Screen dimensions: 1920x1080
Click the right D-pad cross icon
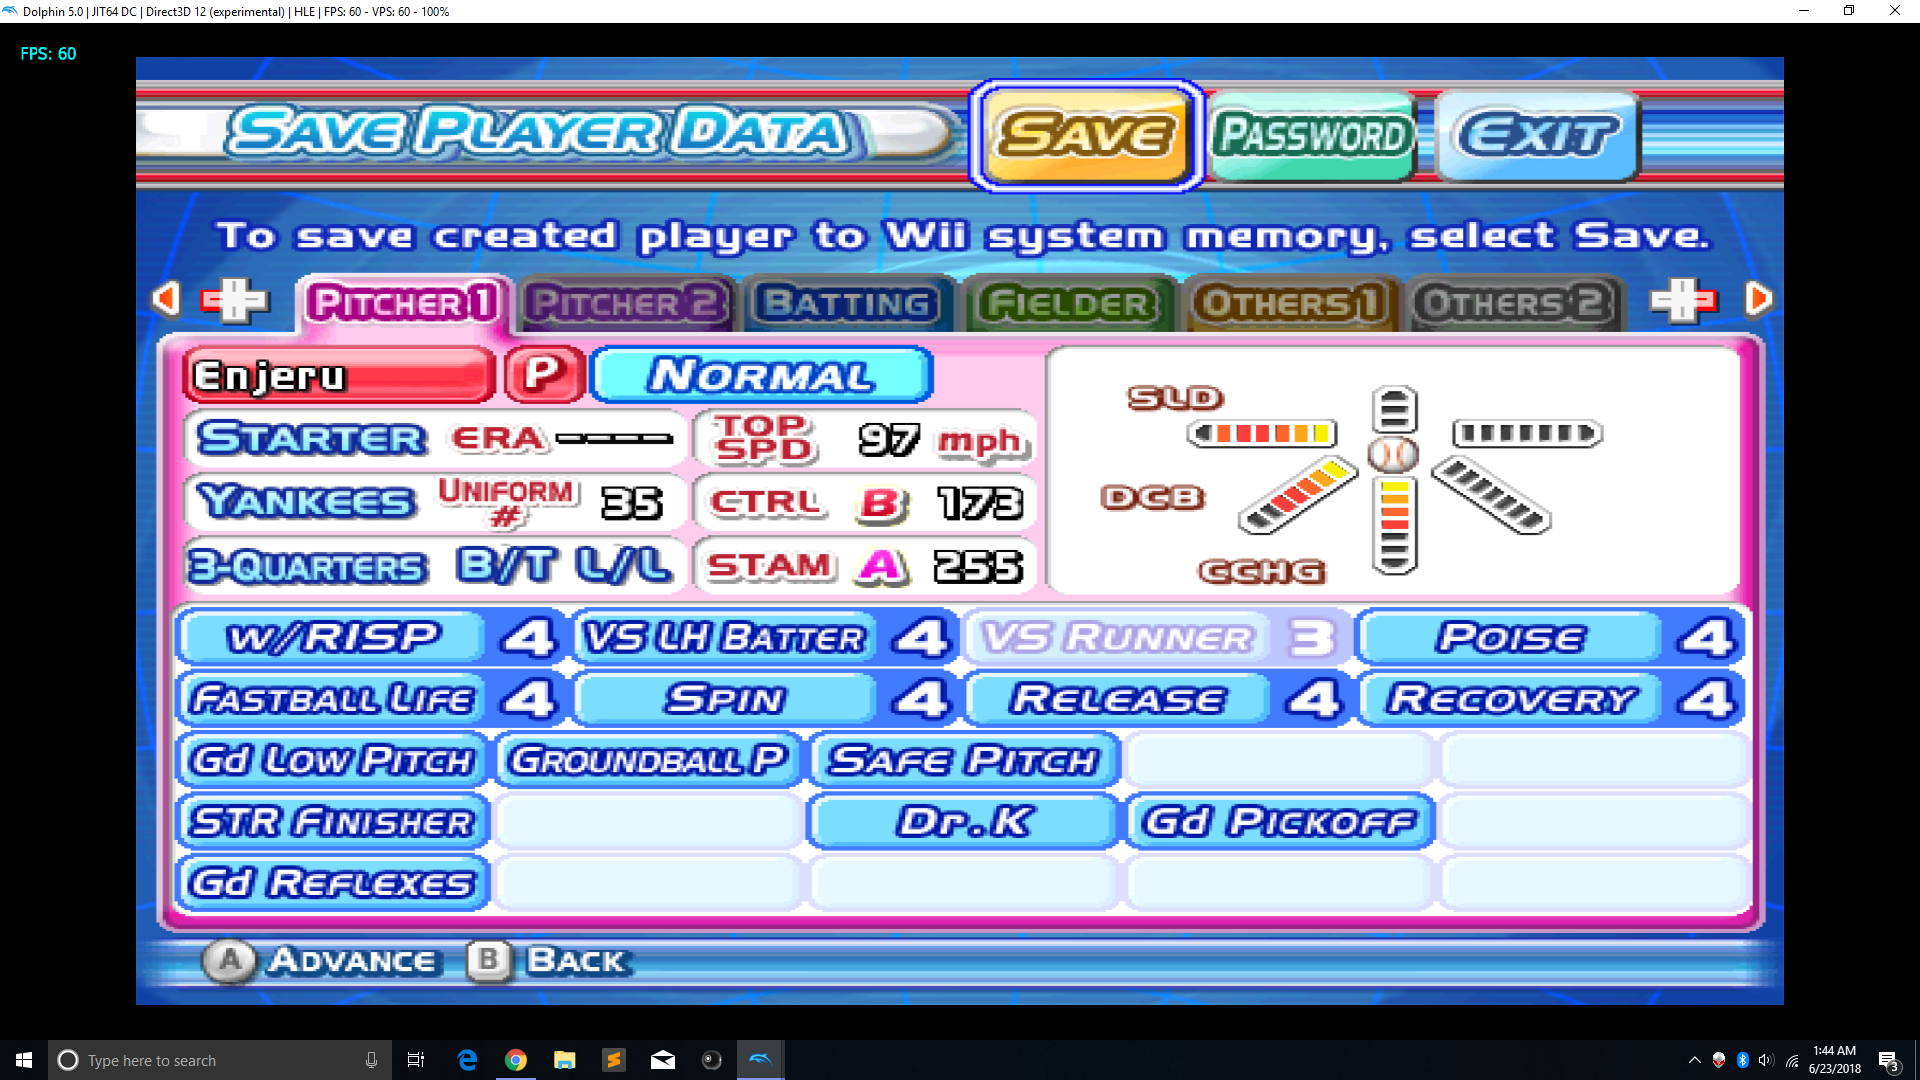(x=1683, y=300)
